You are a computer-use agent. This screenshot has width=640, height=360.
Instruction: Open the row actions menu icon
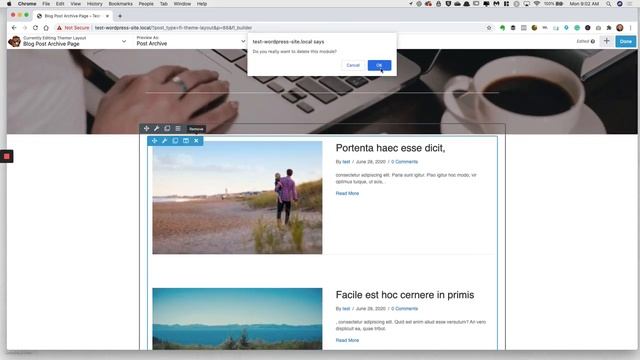[x=178, y=129]
